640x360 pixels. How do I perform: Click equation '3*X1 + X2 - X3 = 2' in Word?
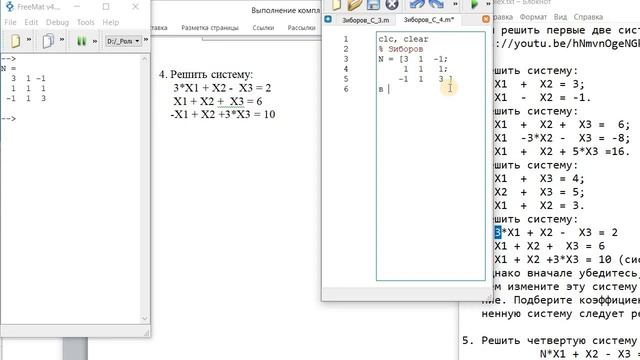[222, 88]
